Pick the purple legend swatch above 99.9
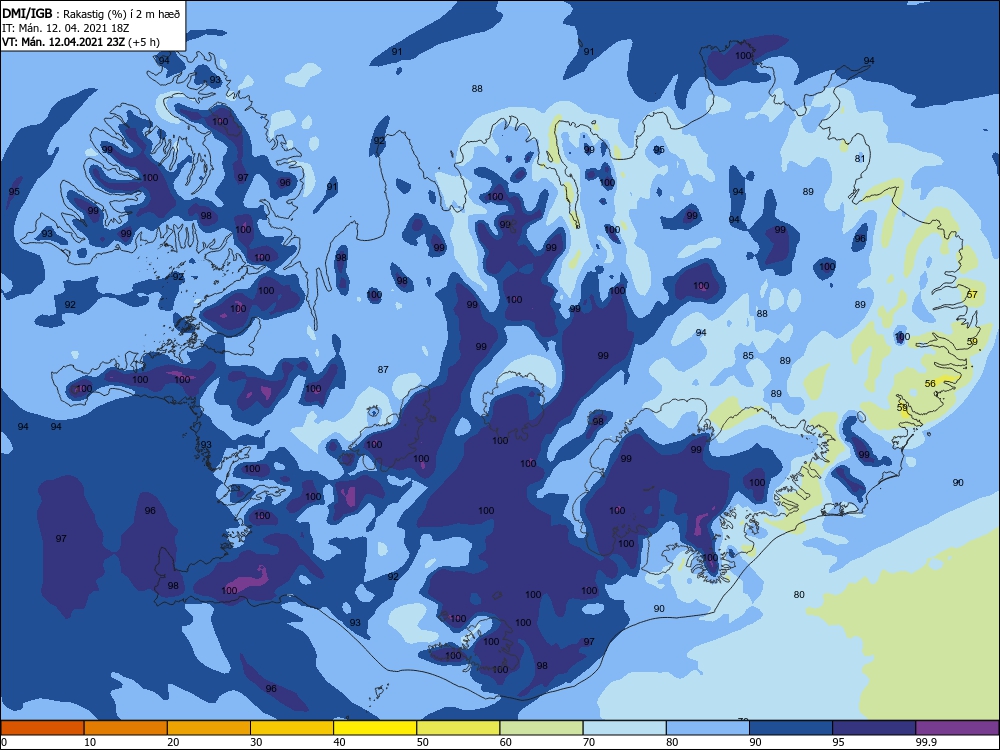 click(957, 728)
